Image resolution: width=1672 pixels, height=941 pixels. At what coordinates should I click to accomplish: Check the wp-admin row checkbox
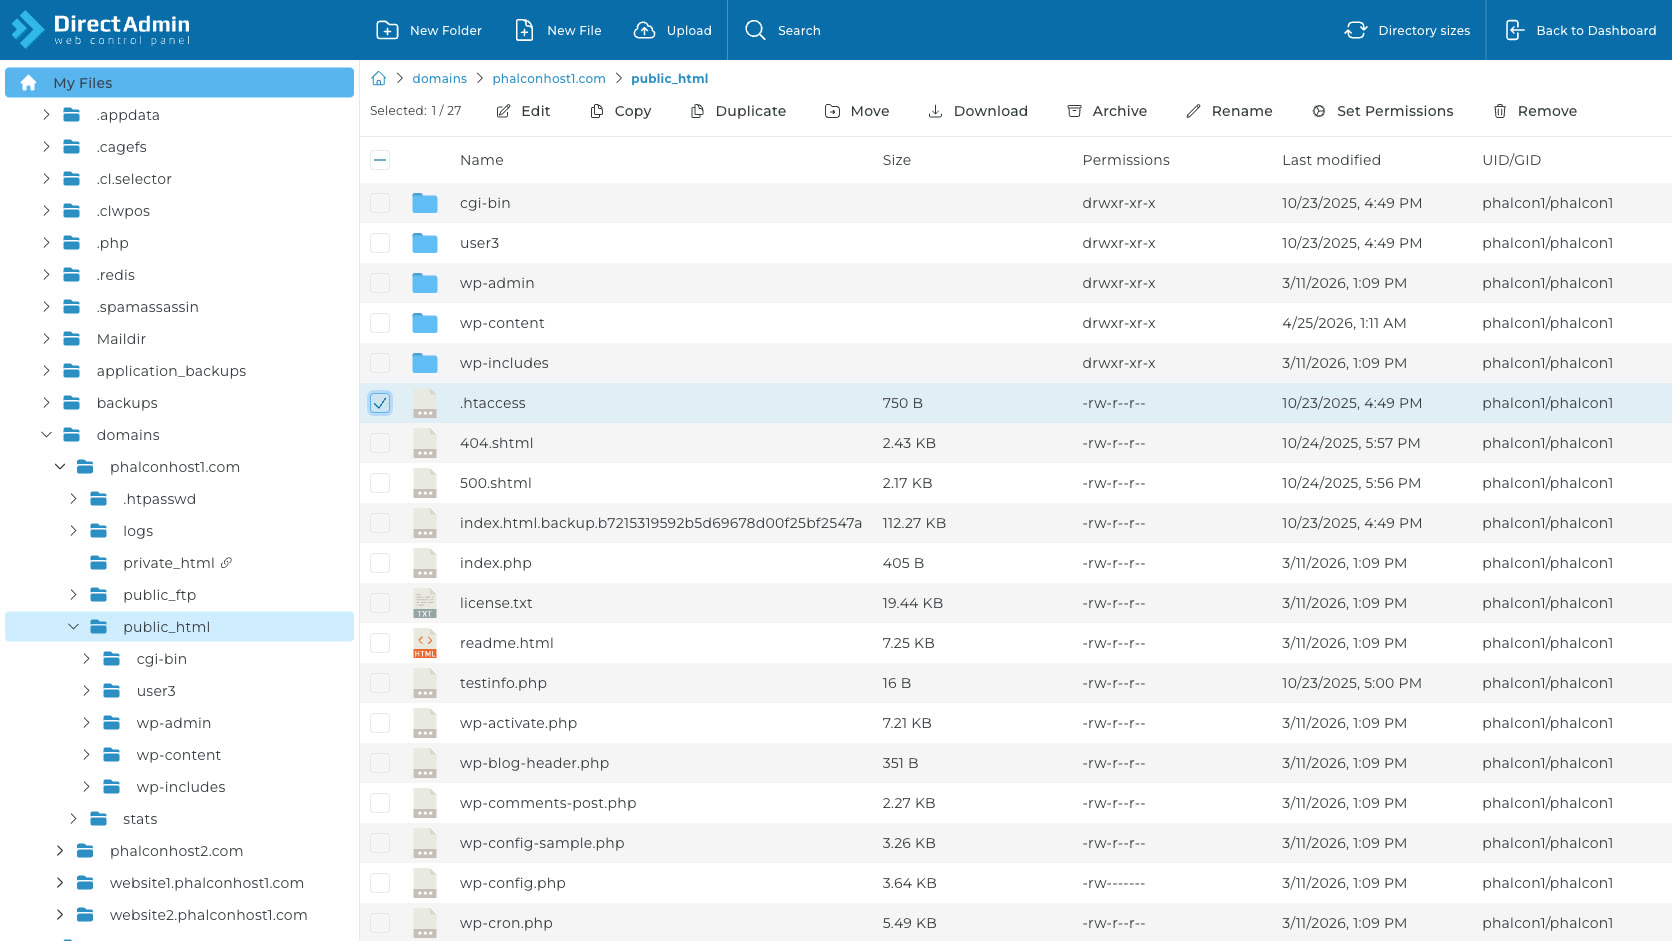point(380,283)
